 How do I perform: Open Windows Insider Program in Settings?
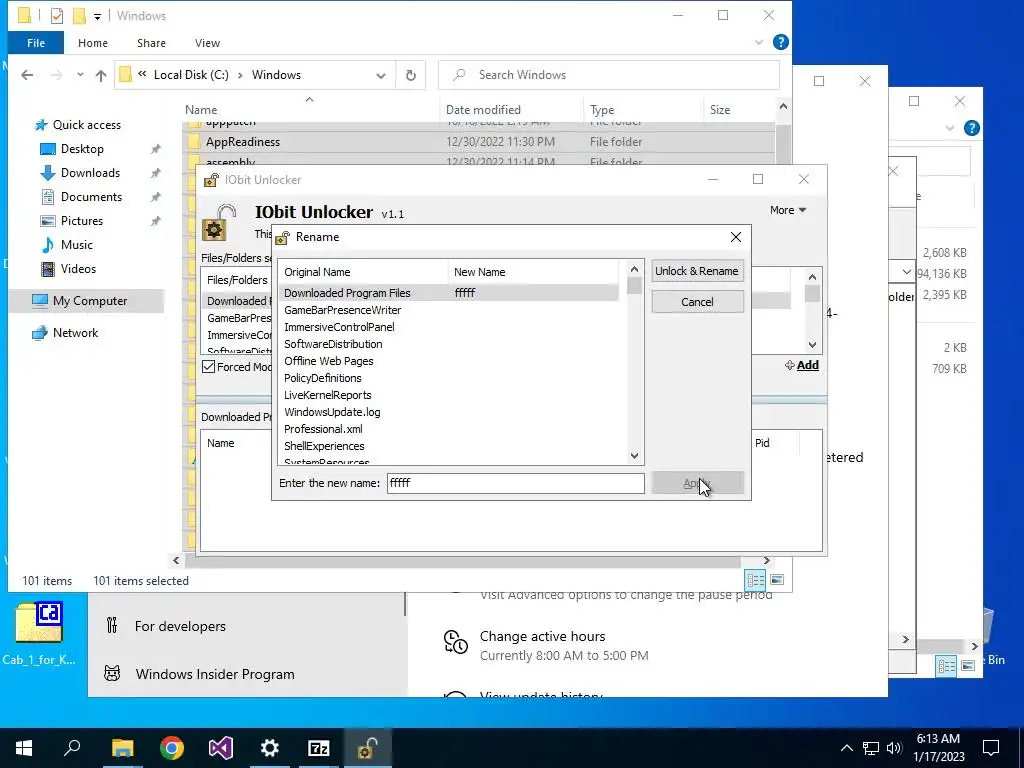(215, 674)
